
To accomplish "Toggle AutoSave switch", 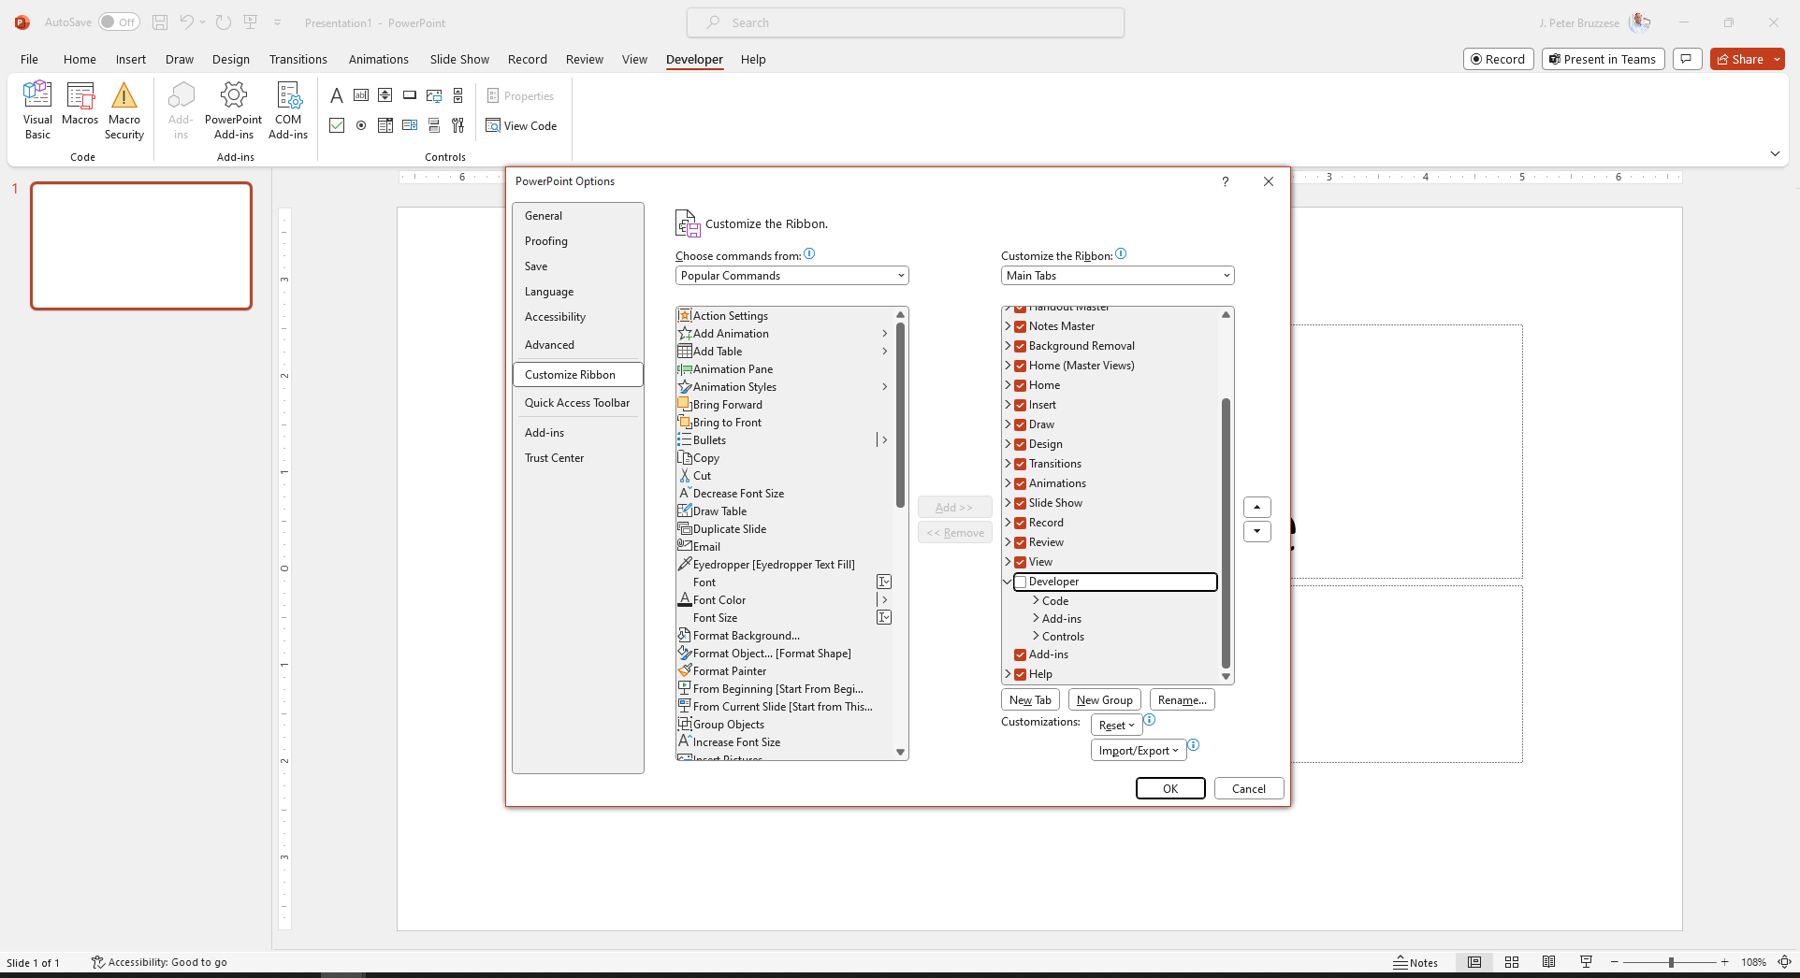I will (119, 22).
